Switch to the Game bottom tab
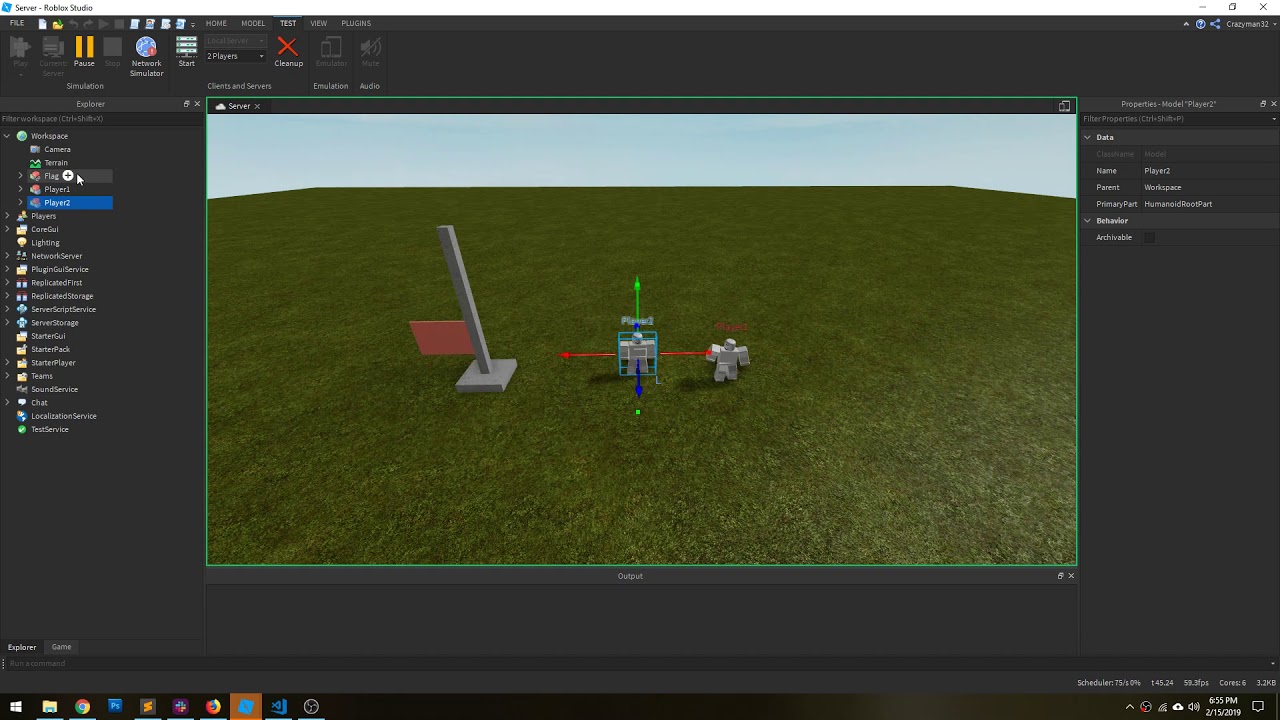 (61, 647)
